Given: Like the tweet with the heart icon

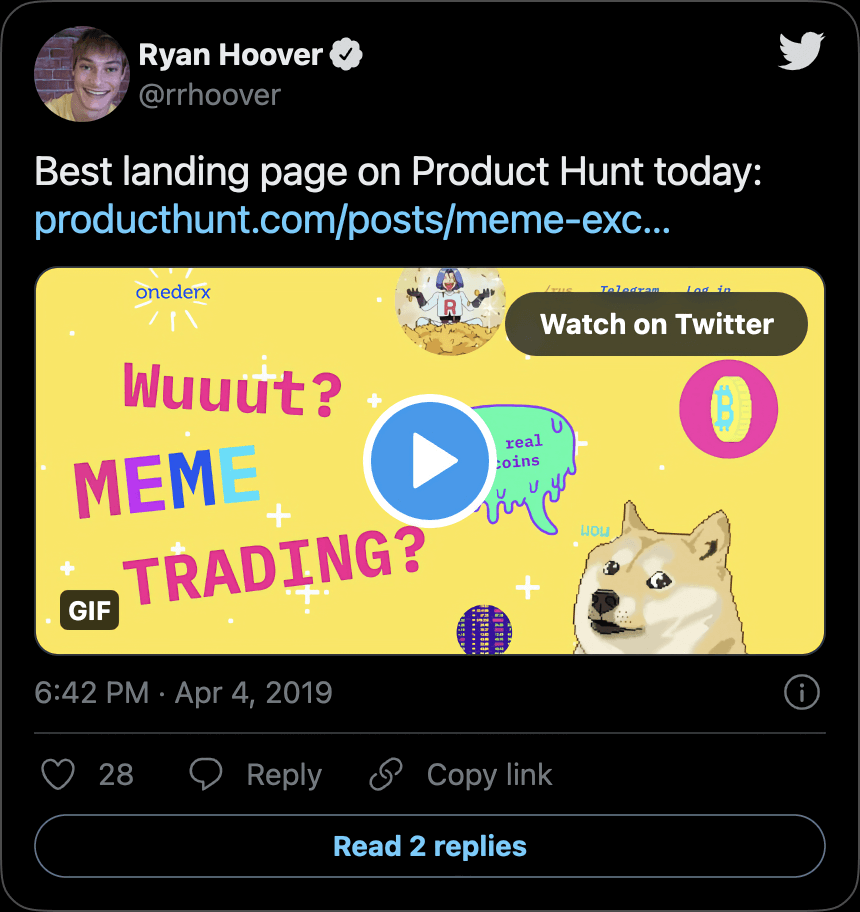Looking at the screenshot, I should pyautogui.click(x=58, y=775).
